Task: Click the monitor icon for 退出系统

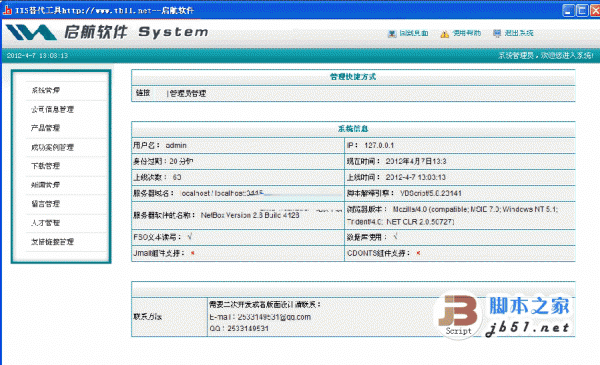Action: coord(497,34)
